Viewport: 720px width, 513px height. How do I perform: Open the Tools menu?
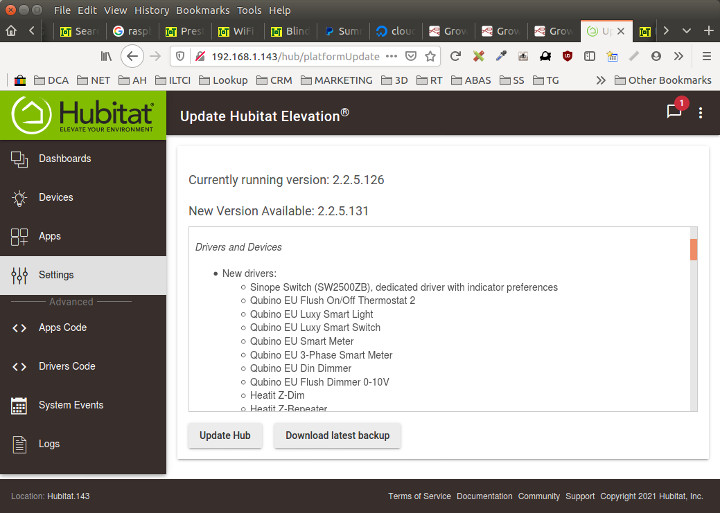pos(249,10)
